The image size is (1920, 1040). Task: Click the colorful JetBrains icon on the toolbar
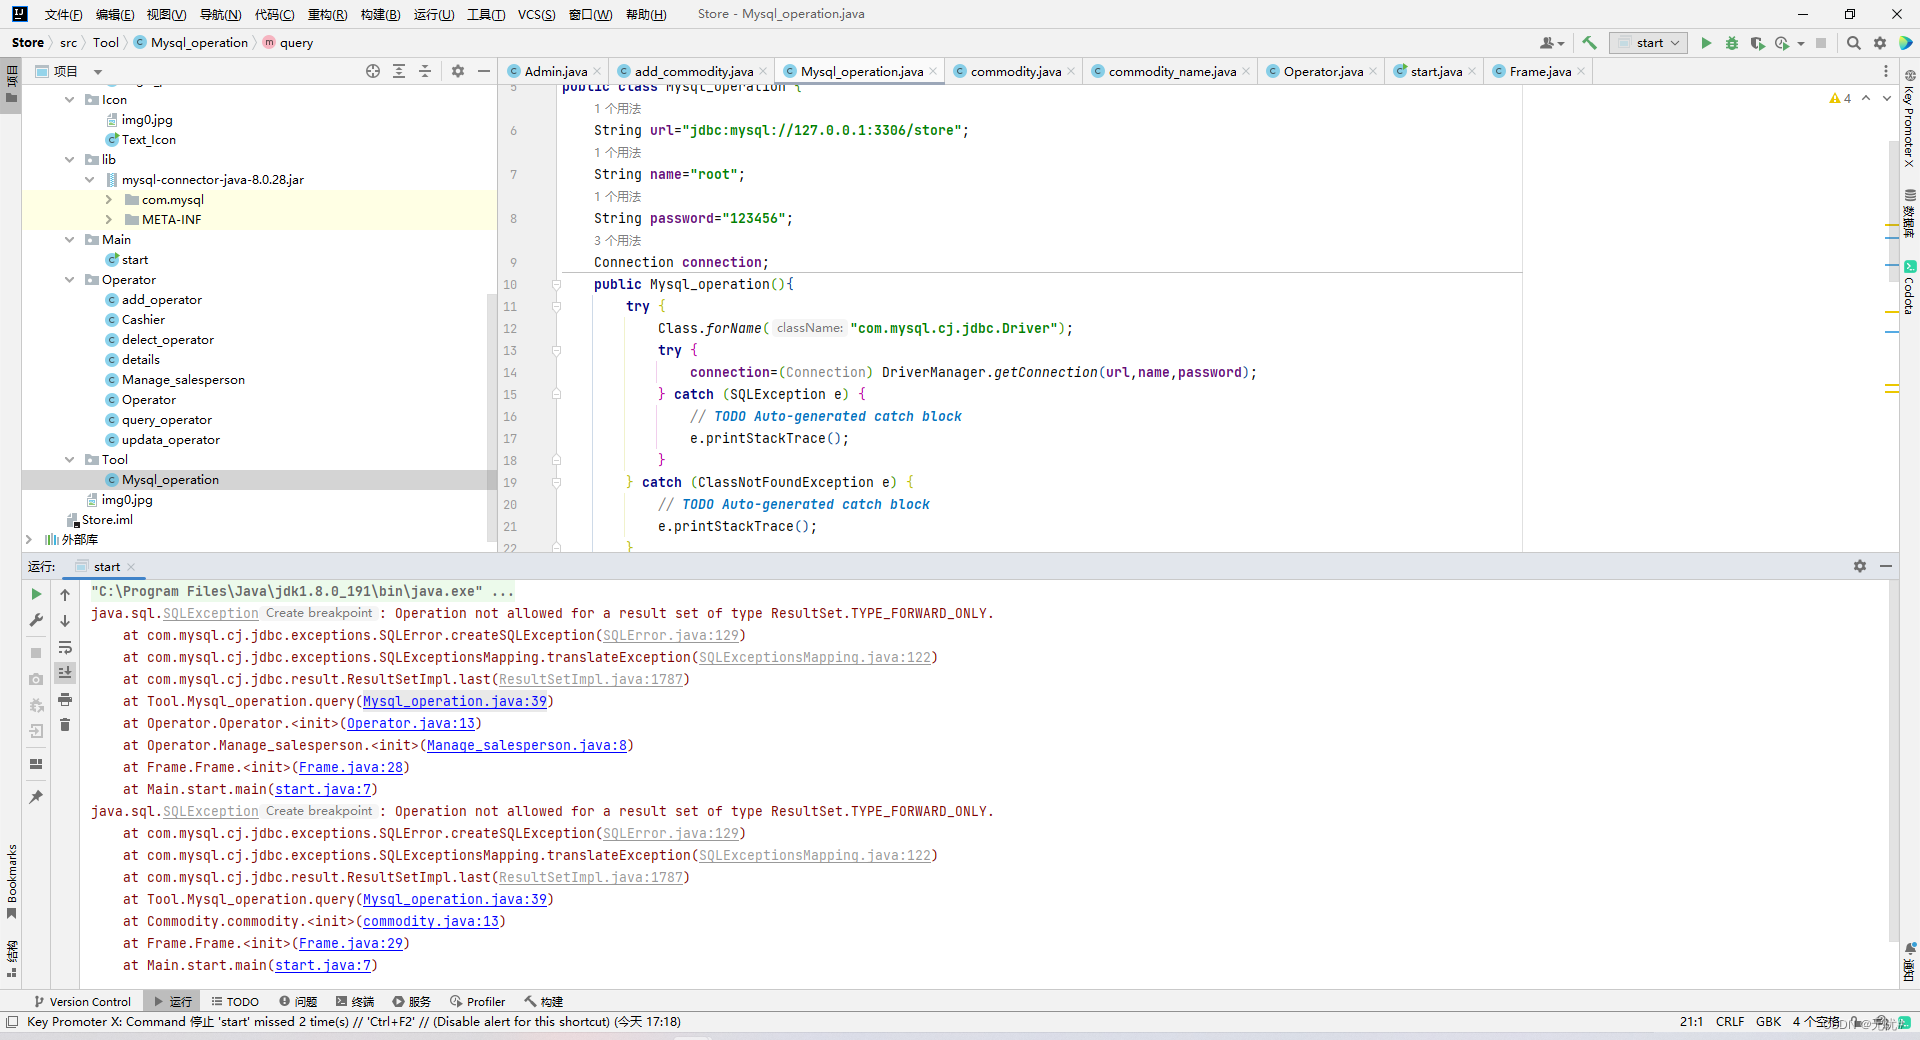coord(1906,43)
